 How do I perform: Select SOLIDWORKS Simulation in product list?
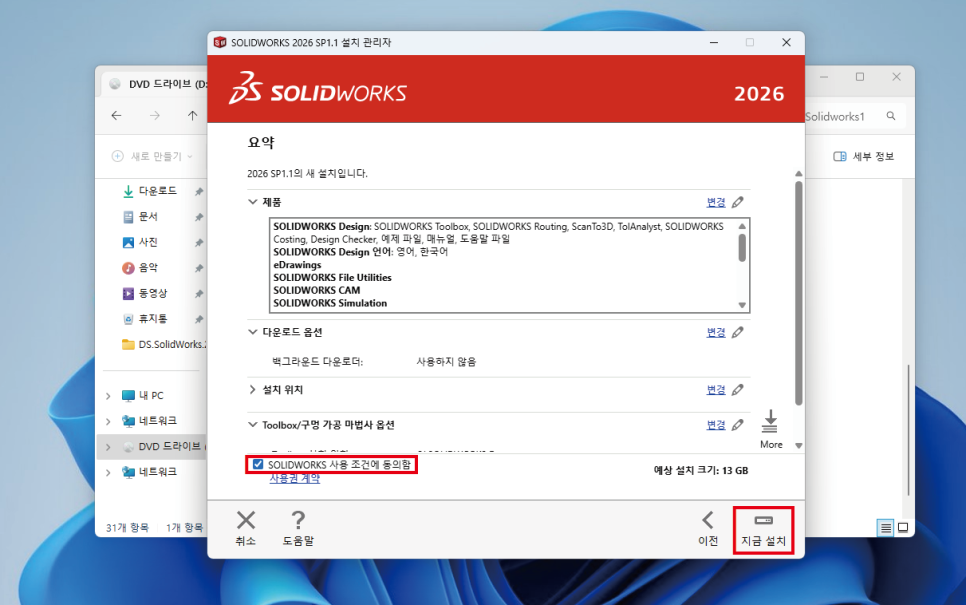(x=330, y=303)
